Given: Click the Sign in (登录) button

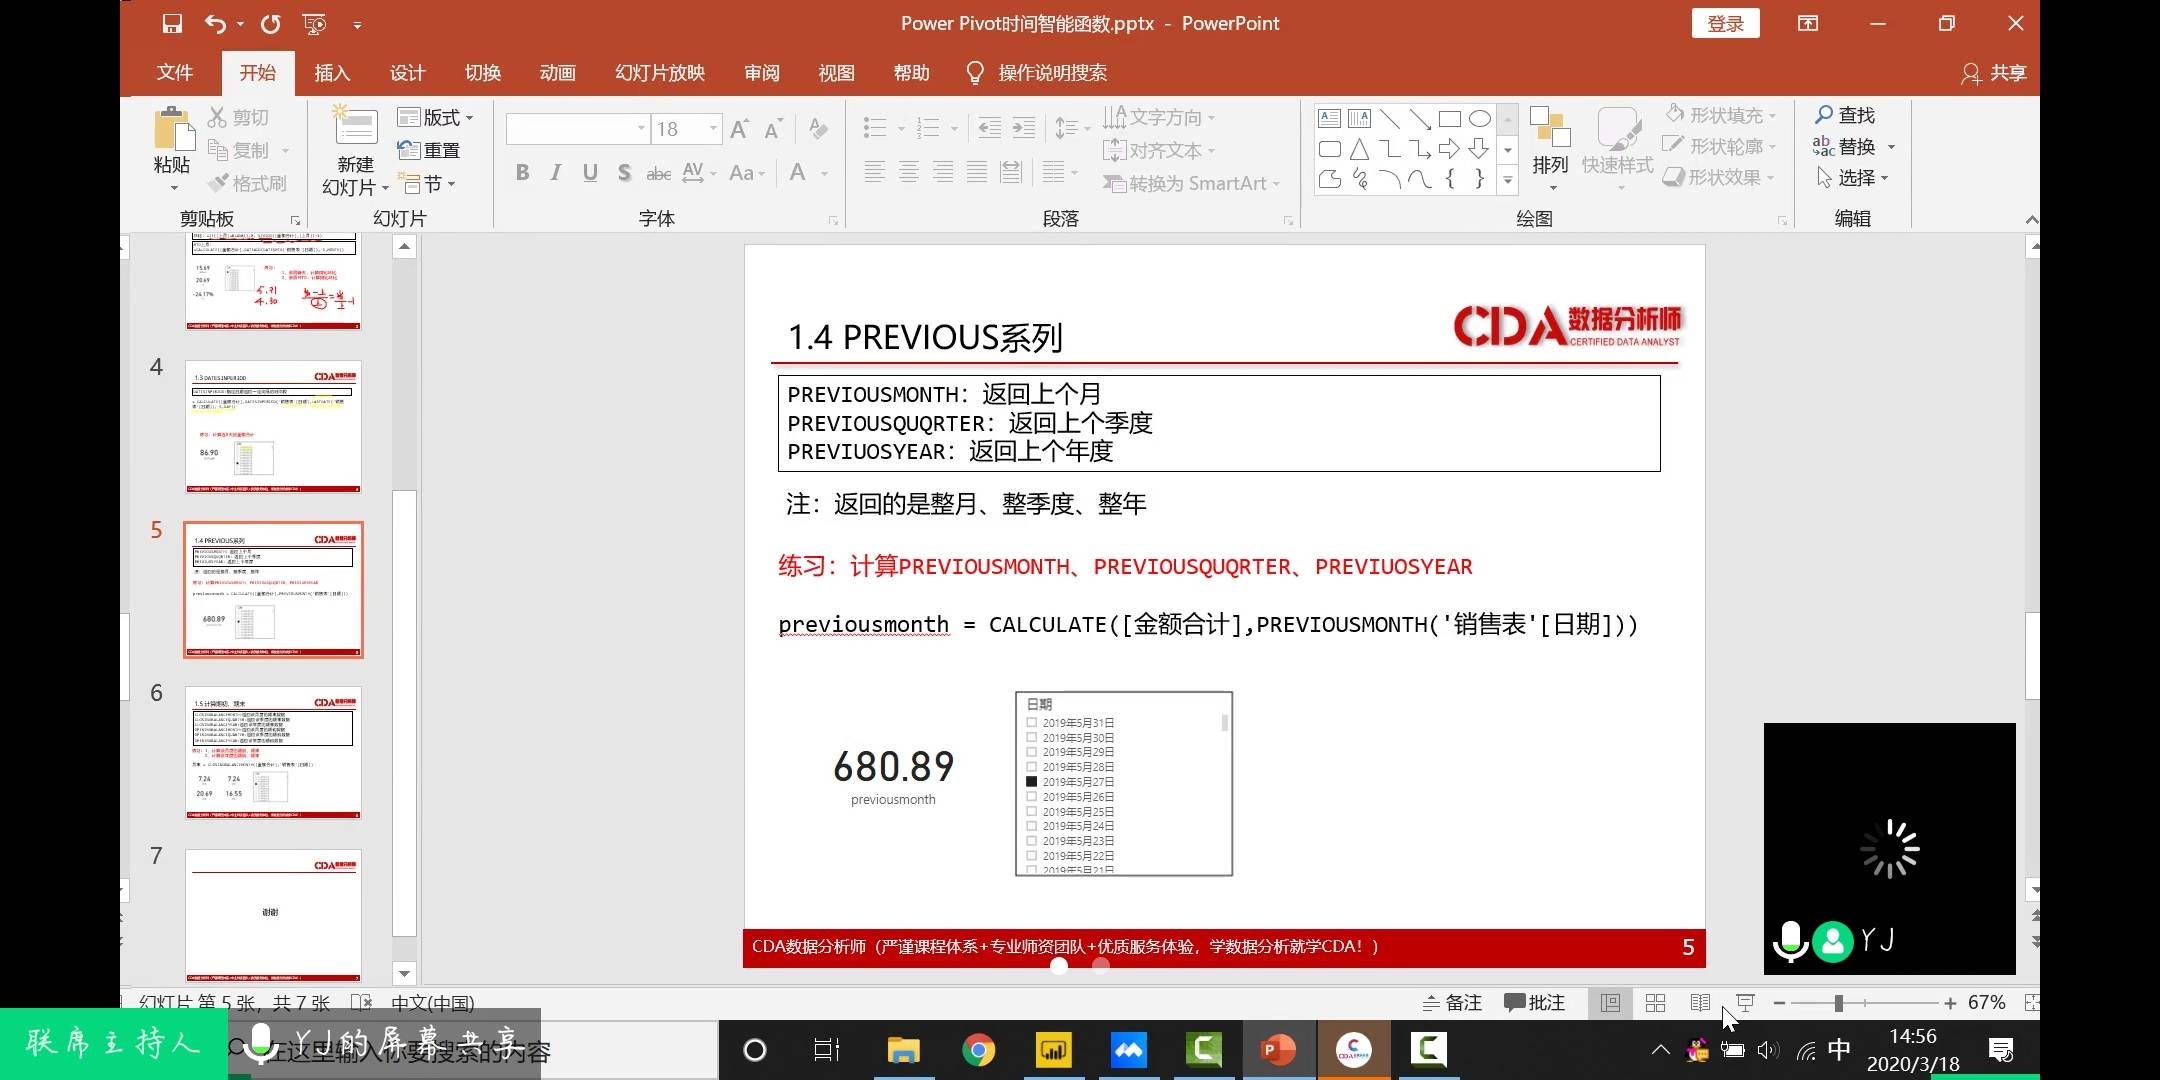Looking at the screenshot, I should click(x=1725, y=24).
